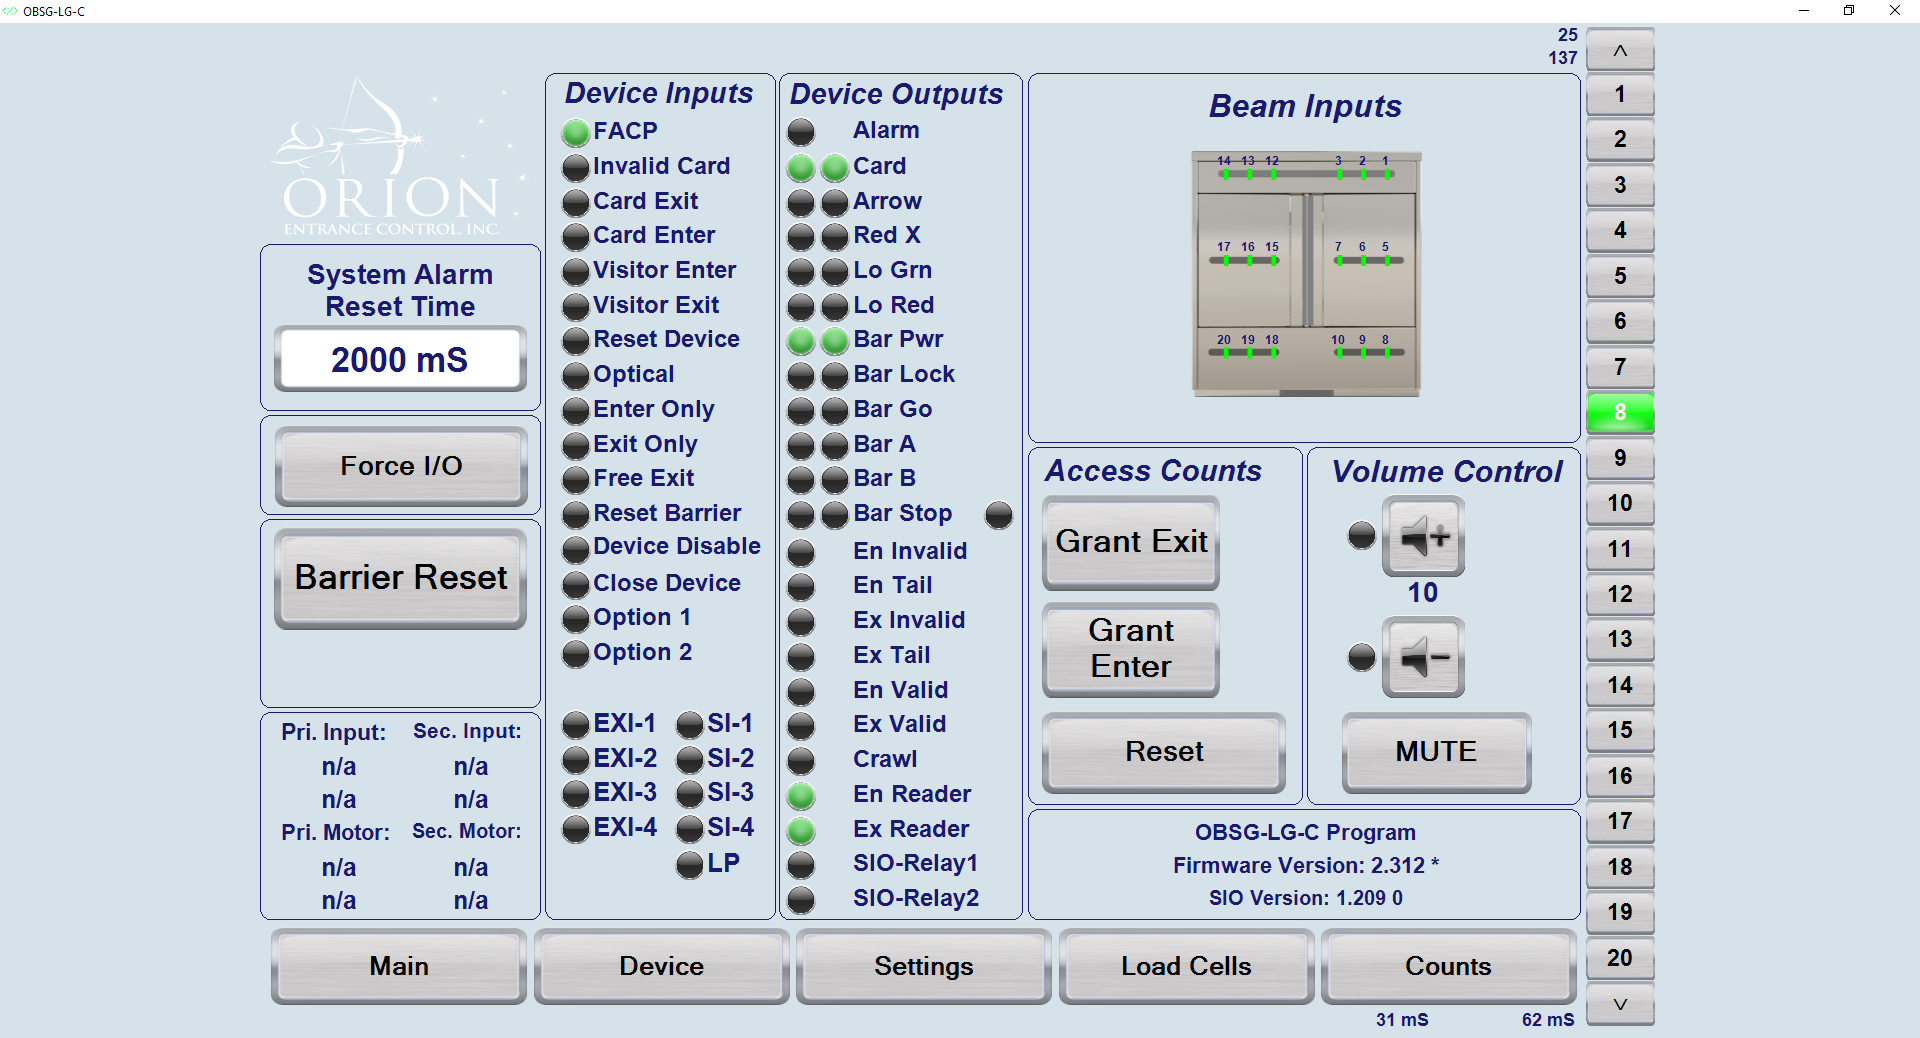The image size is (1920, 1038).
Task: Select device number 9 in list
Action: 1619,458
